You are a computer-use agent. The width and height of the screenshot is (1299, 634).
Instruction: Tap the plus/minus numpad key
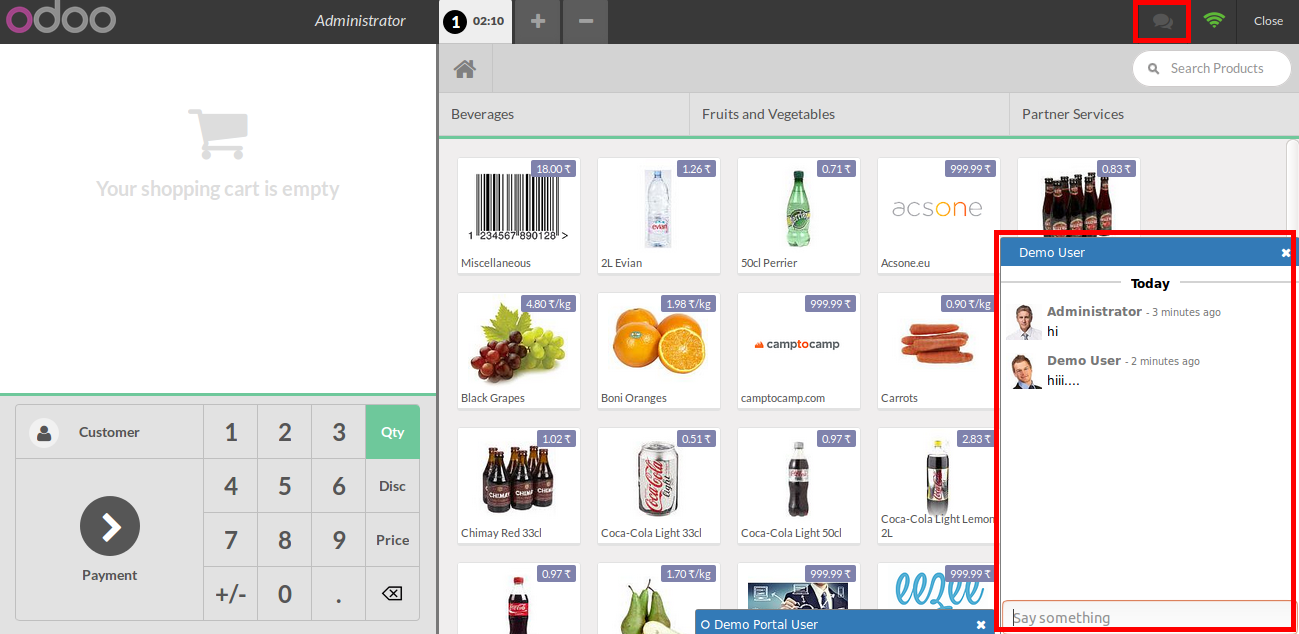tap(231, 594)
